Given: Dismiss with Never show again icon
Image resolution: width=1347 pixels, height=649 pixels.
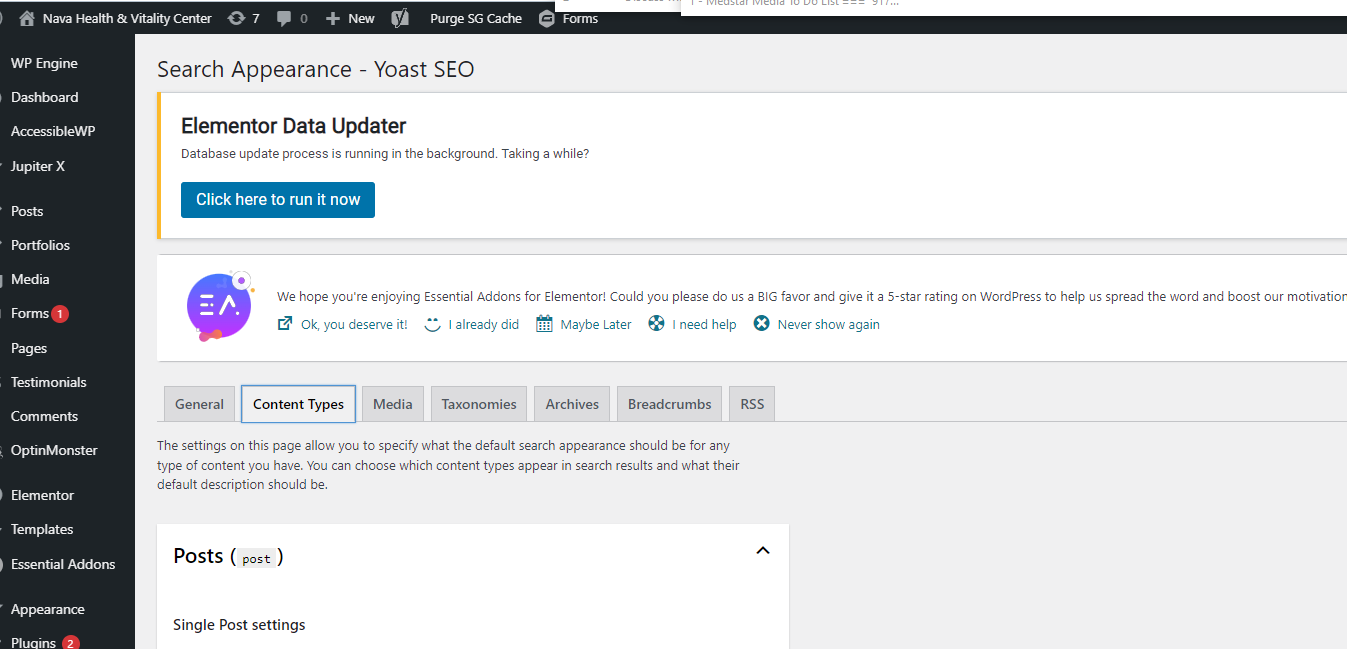Looking at the screenshot, I should pos(761,323).
